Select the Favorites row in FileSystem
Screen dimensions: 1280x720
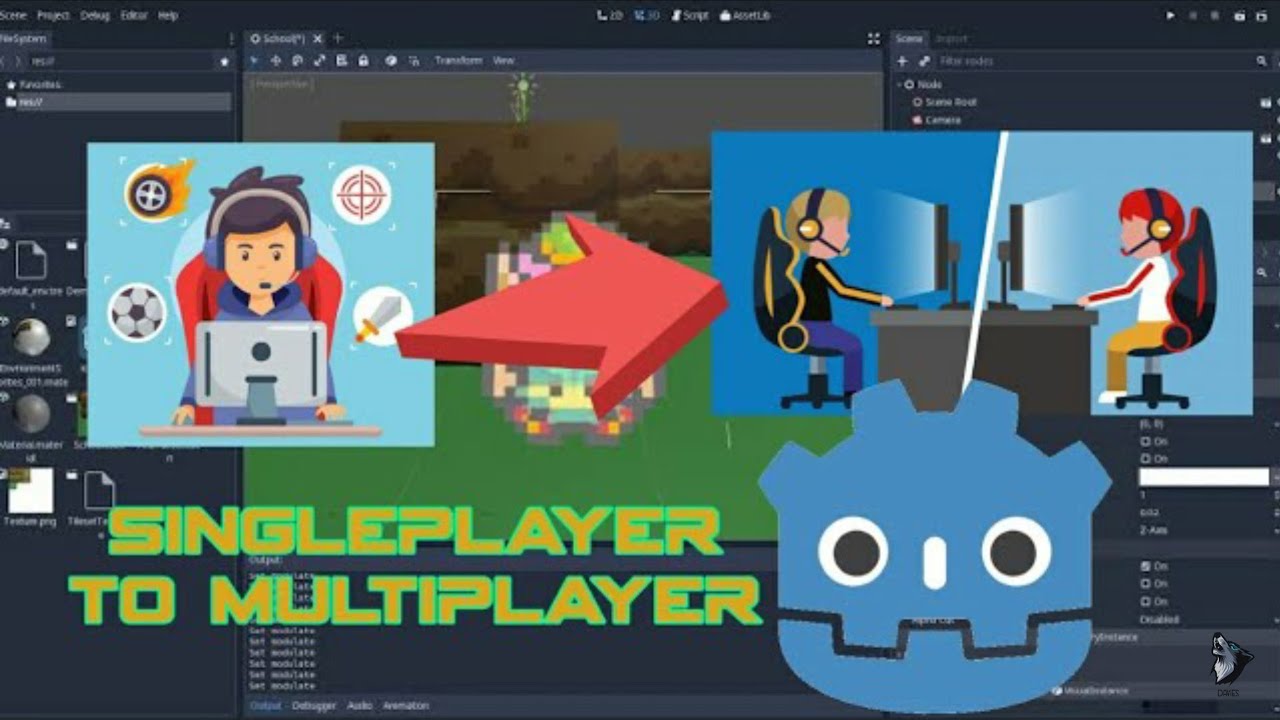(x=34, y=85)
